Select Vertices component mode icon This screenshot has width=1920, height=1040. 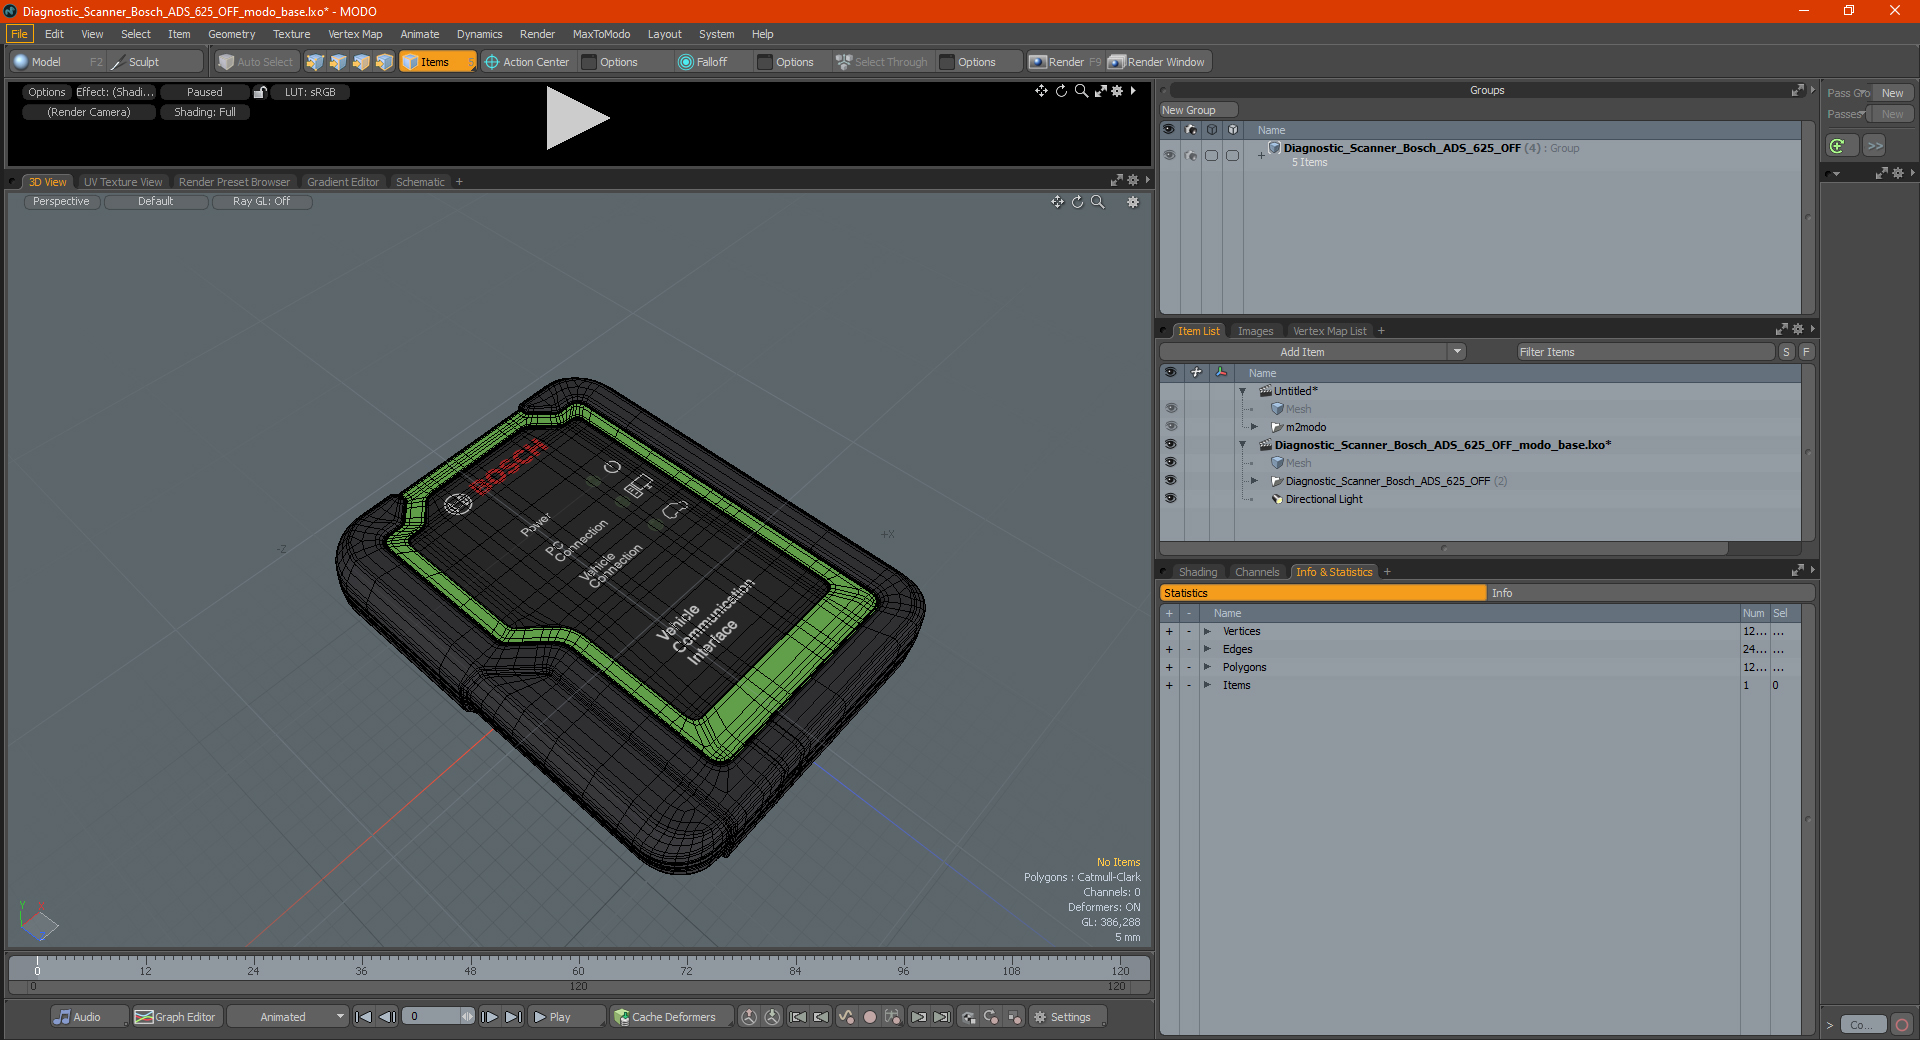tap(315, 62)
